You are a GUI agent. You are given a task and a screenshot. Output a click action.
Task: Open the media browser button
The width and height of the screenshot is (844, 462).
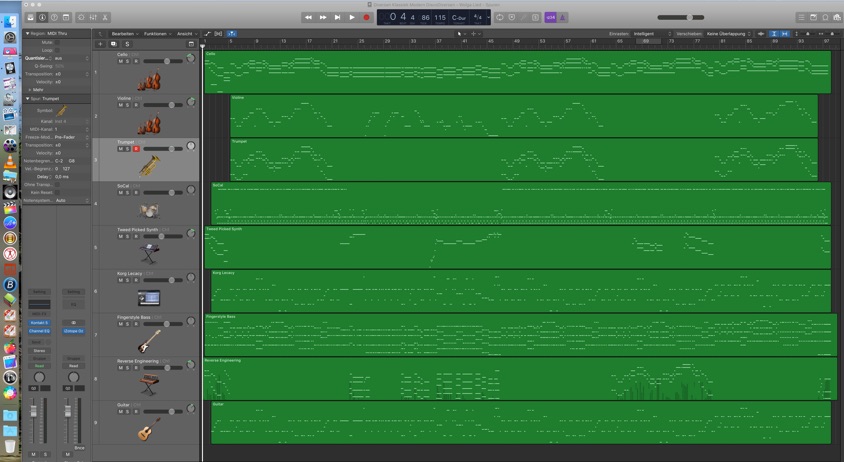(837, 17)
